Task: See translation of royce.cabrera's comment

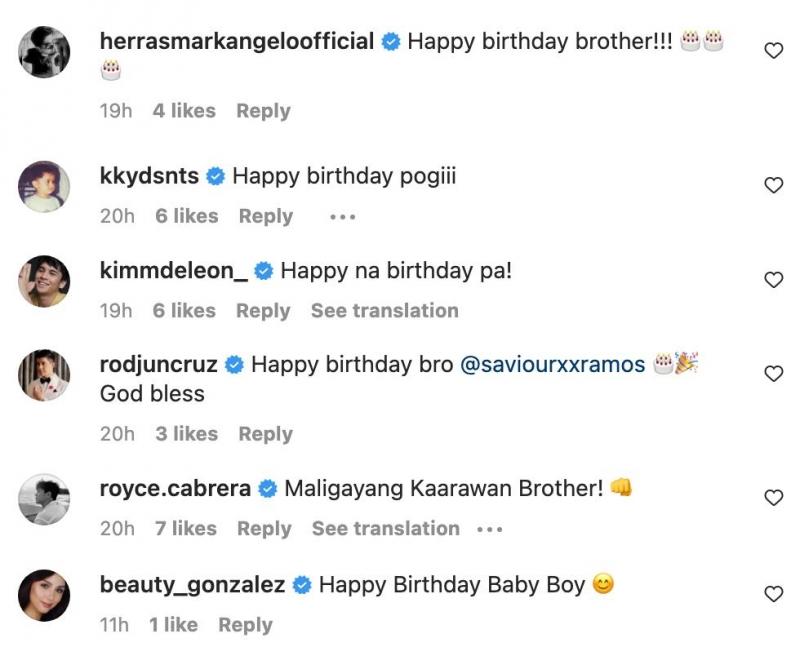Action: (386, 528)
